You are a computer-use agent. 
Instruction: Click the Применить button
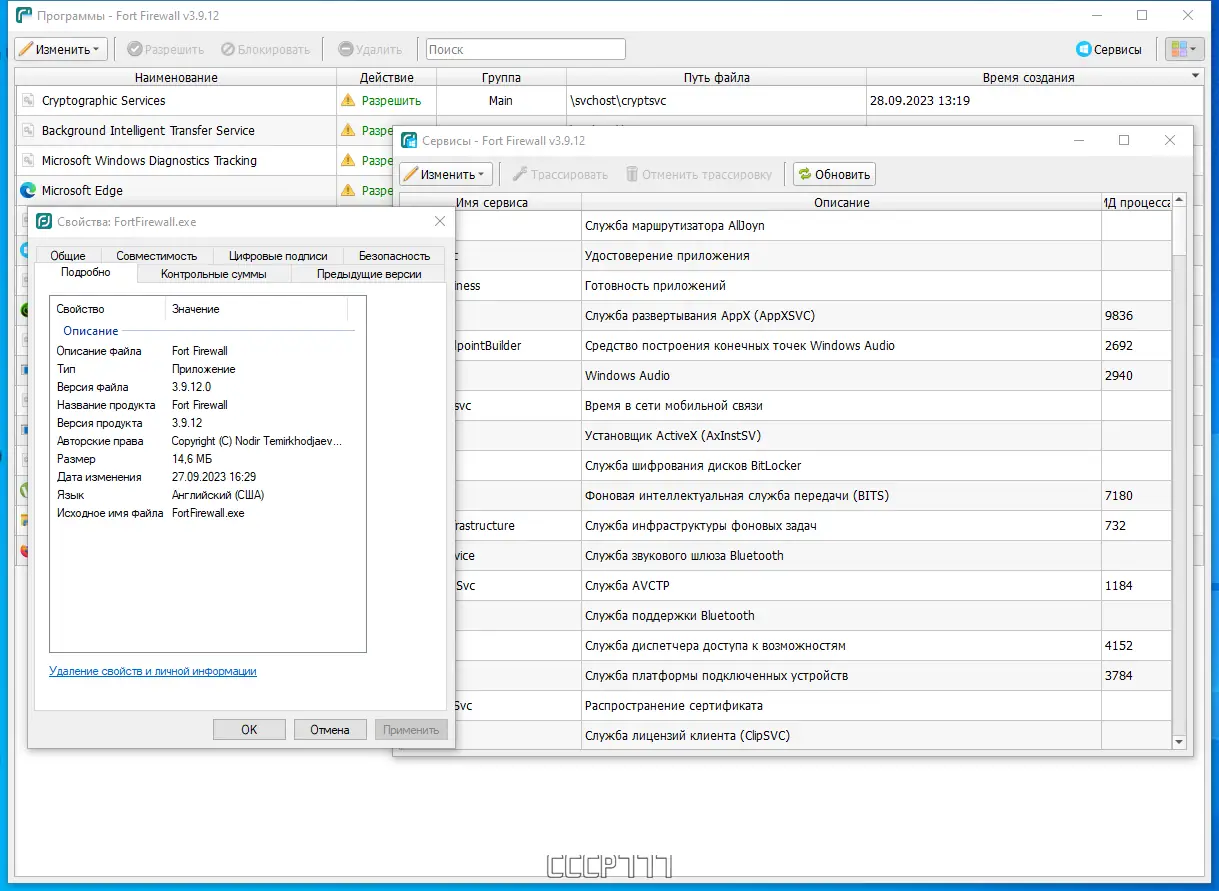[x=411, y=729]
